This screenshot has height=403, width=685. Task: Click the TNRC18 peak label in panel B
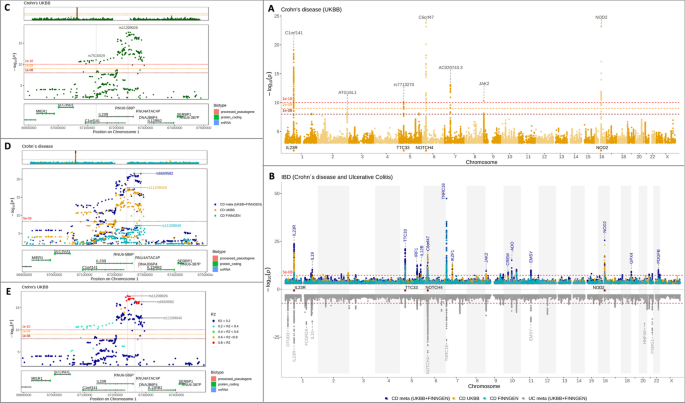[443, 191]
